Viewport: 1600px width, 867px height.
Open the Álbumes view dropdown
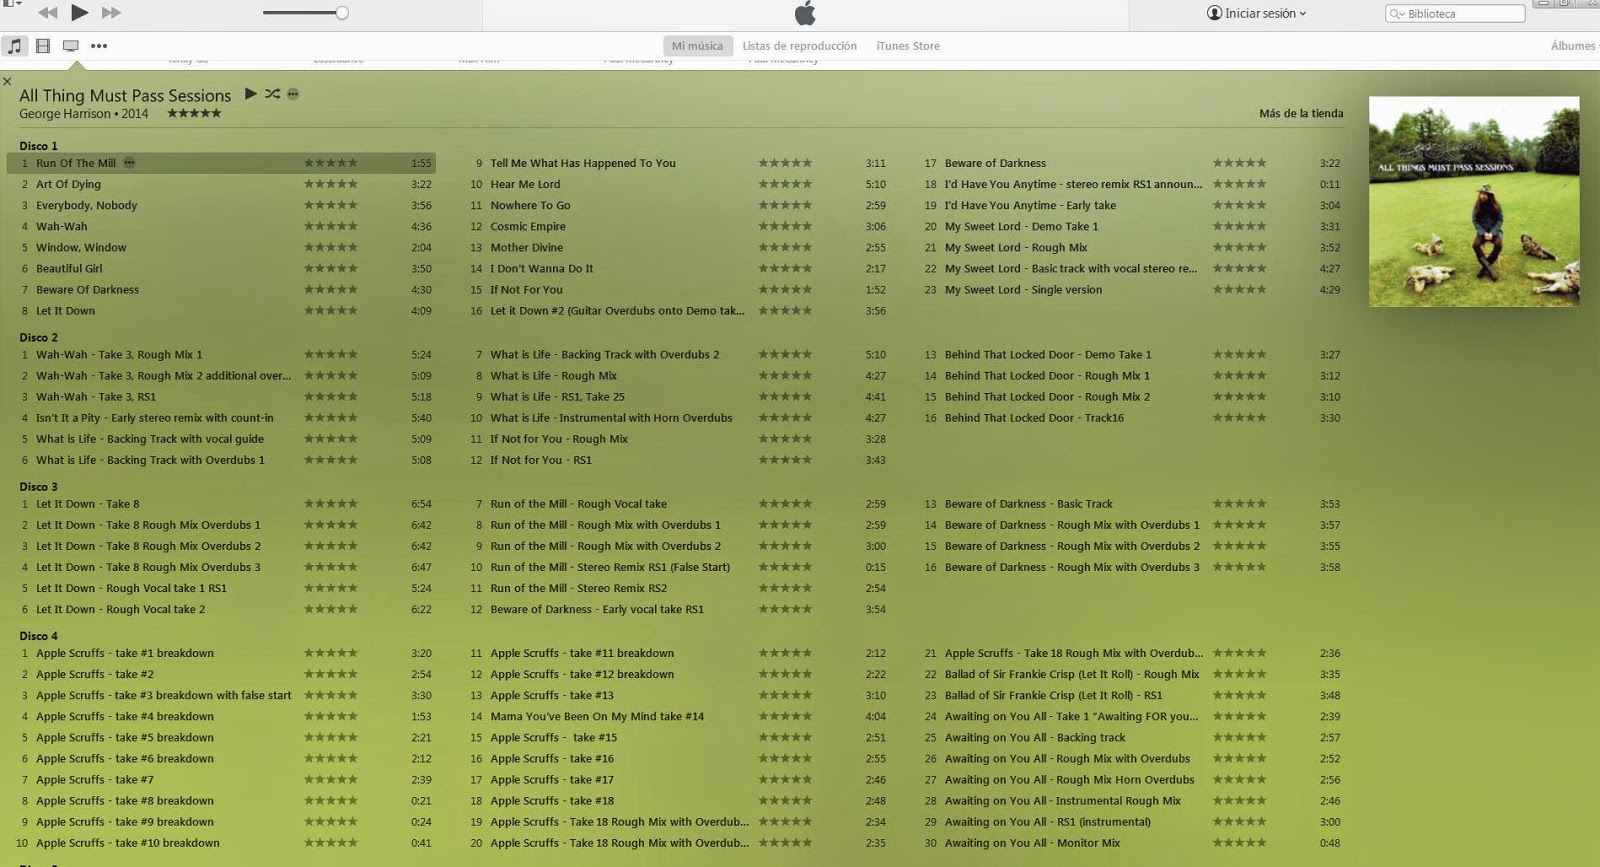coord(1574,46)
